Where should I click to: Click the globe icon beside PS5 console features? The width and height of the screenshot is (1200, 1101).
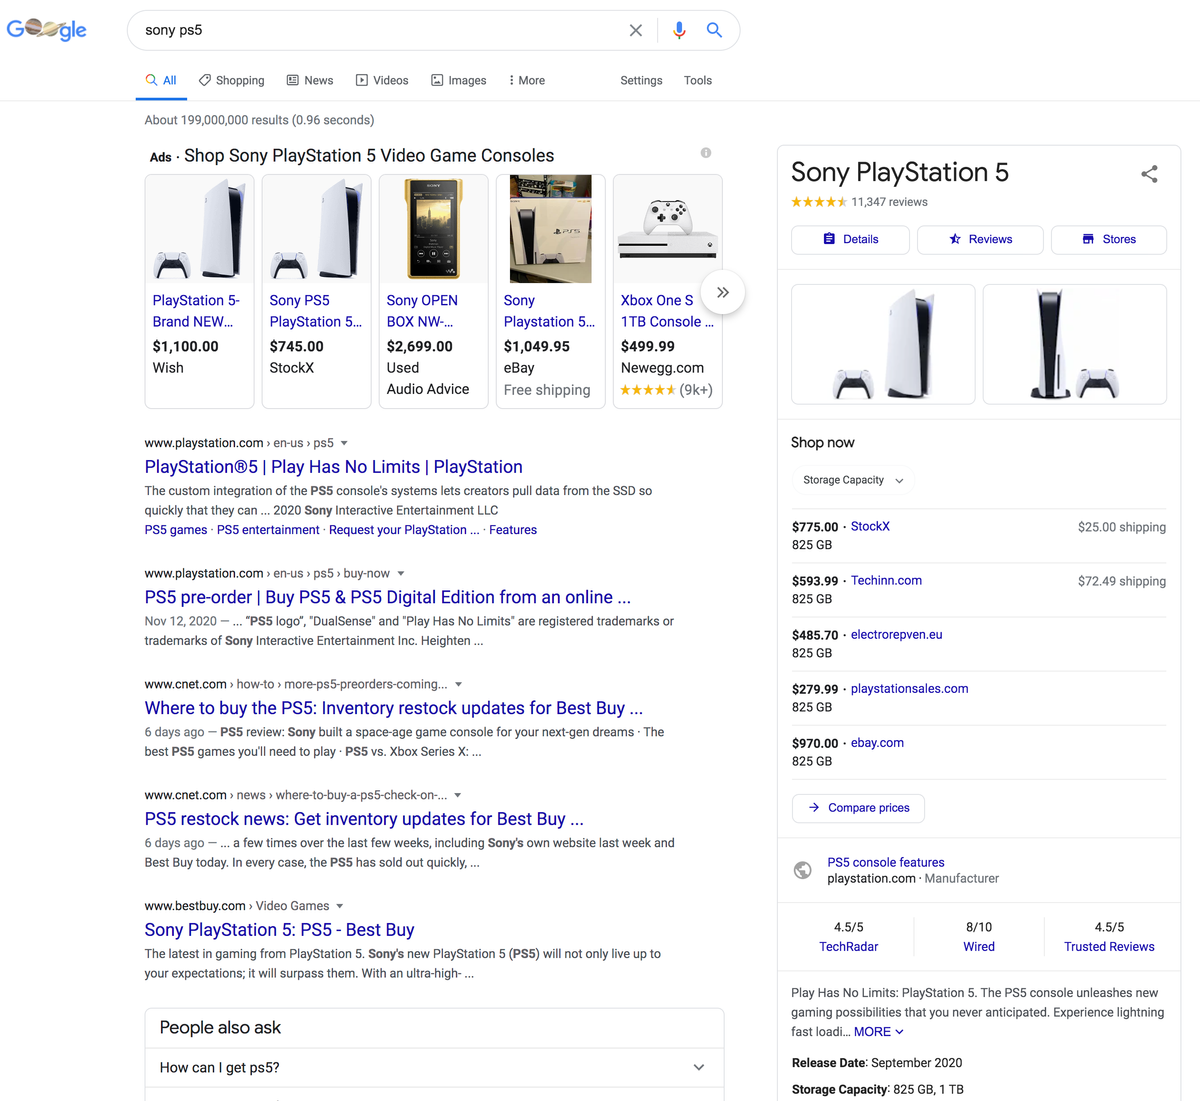[x=802, y=870]
